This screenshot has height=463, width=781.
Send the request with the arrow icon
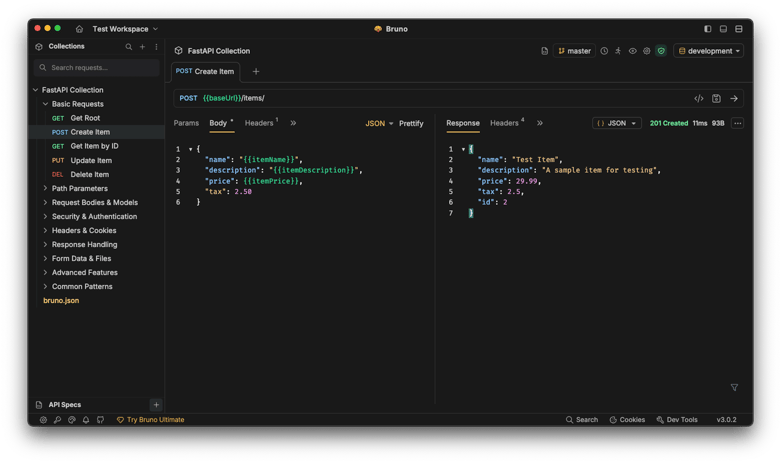pos(734,98)
